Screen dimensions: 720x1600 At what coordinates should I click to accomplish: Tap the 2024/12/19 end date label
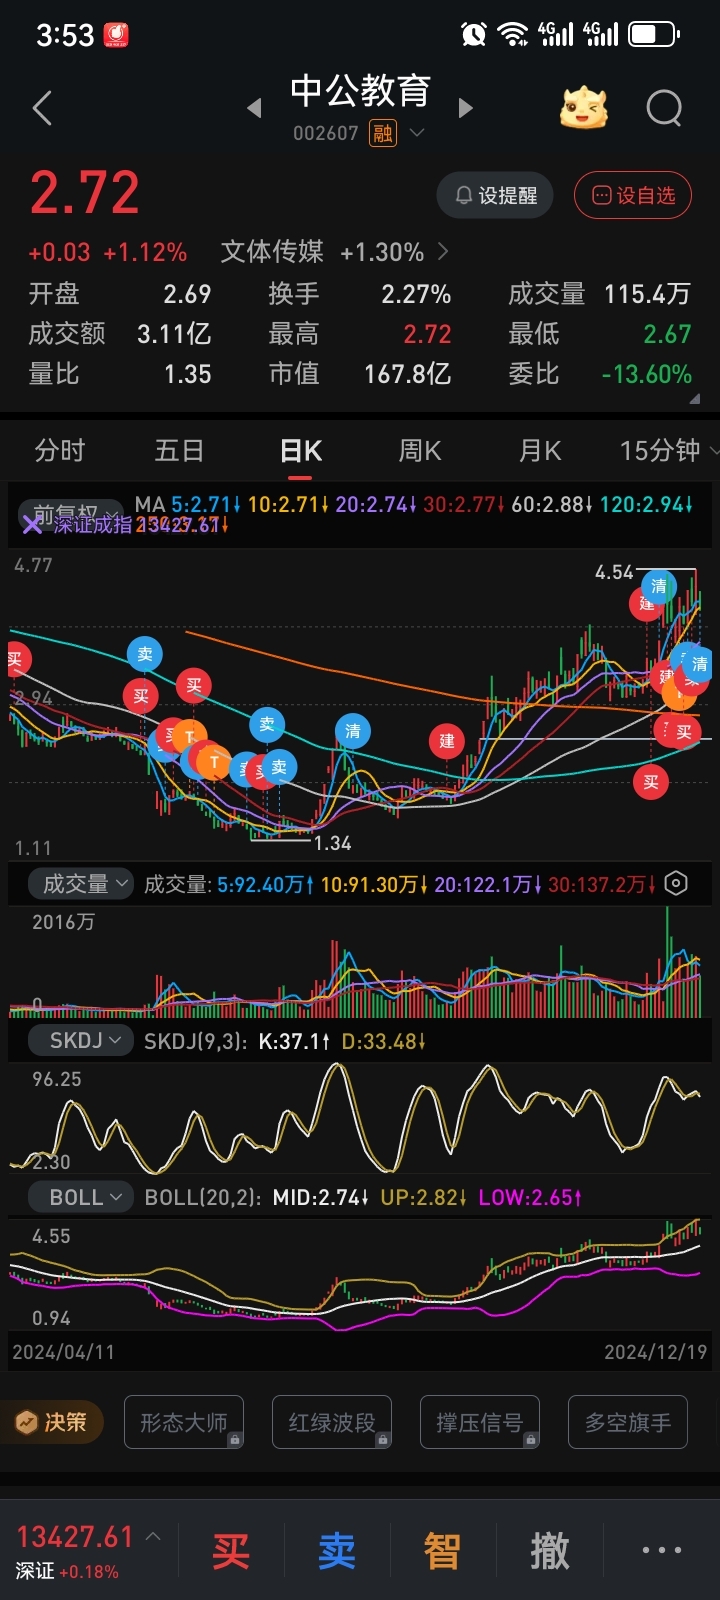(x=656, y=1352)
